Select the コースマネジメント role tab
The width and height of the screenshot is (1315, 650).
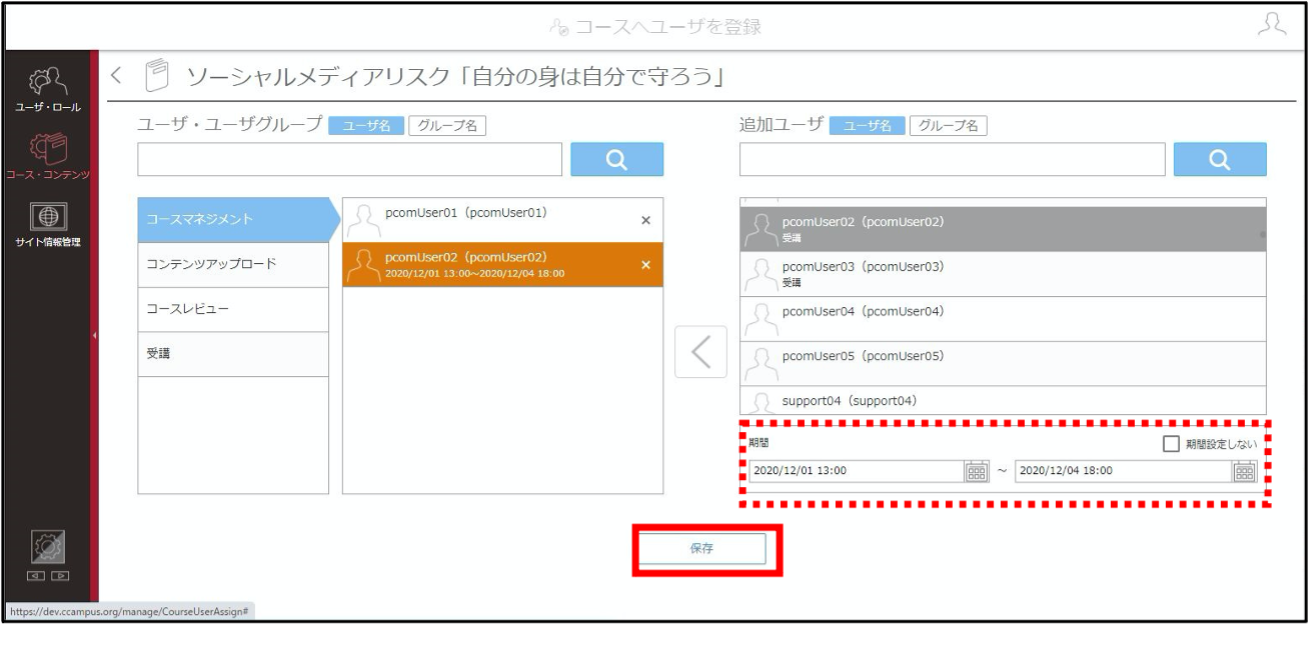pos(233,220)
